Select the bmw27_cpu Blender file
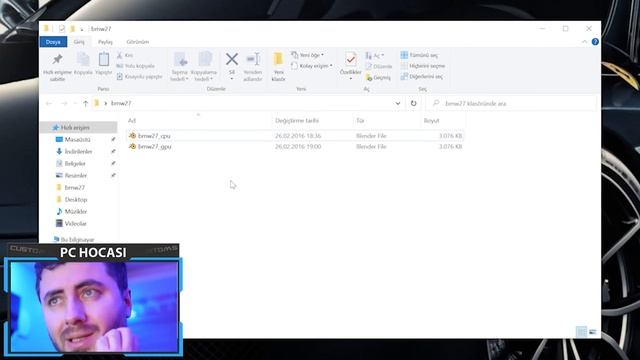 (x=296, y=136)
